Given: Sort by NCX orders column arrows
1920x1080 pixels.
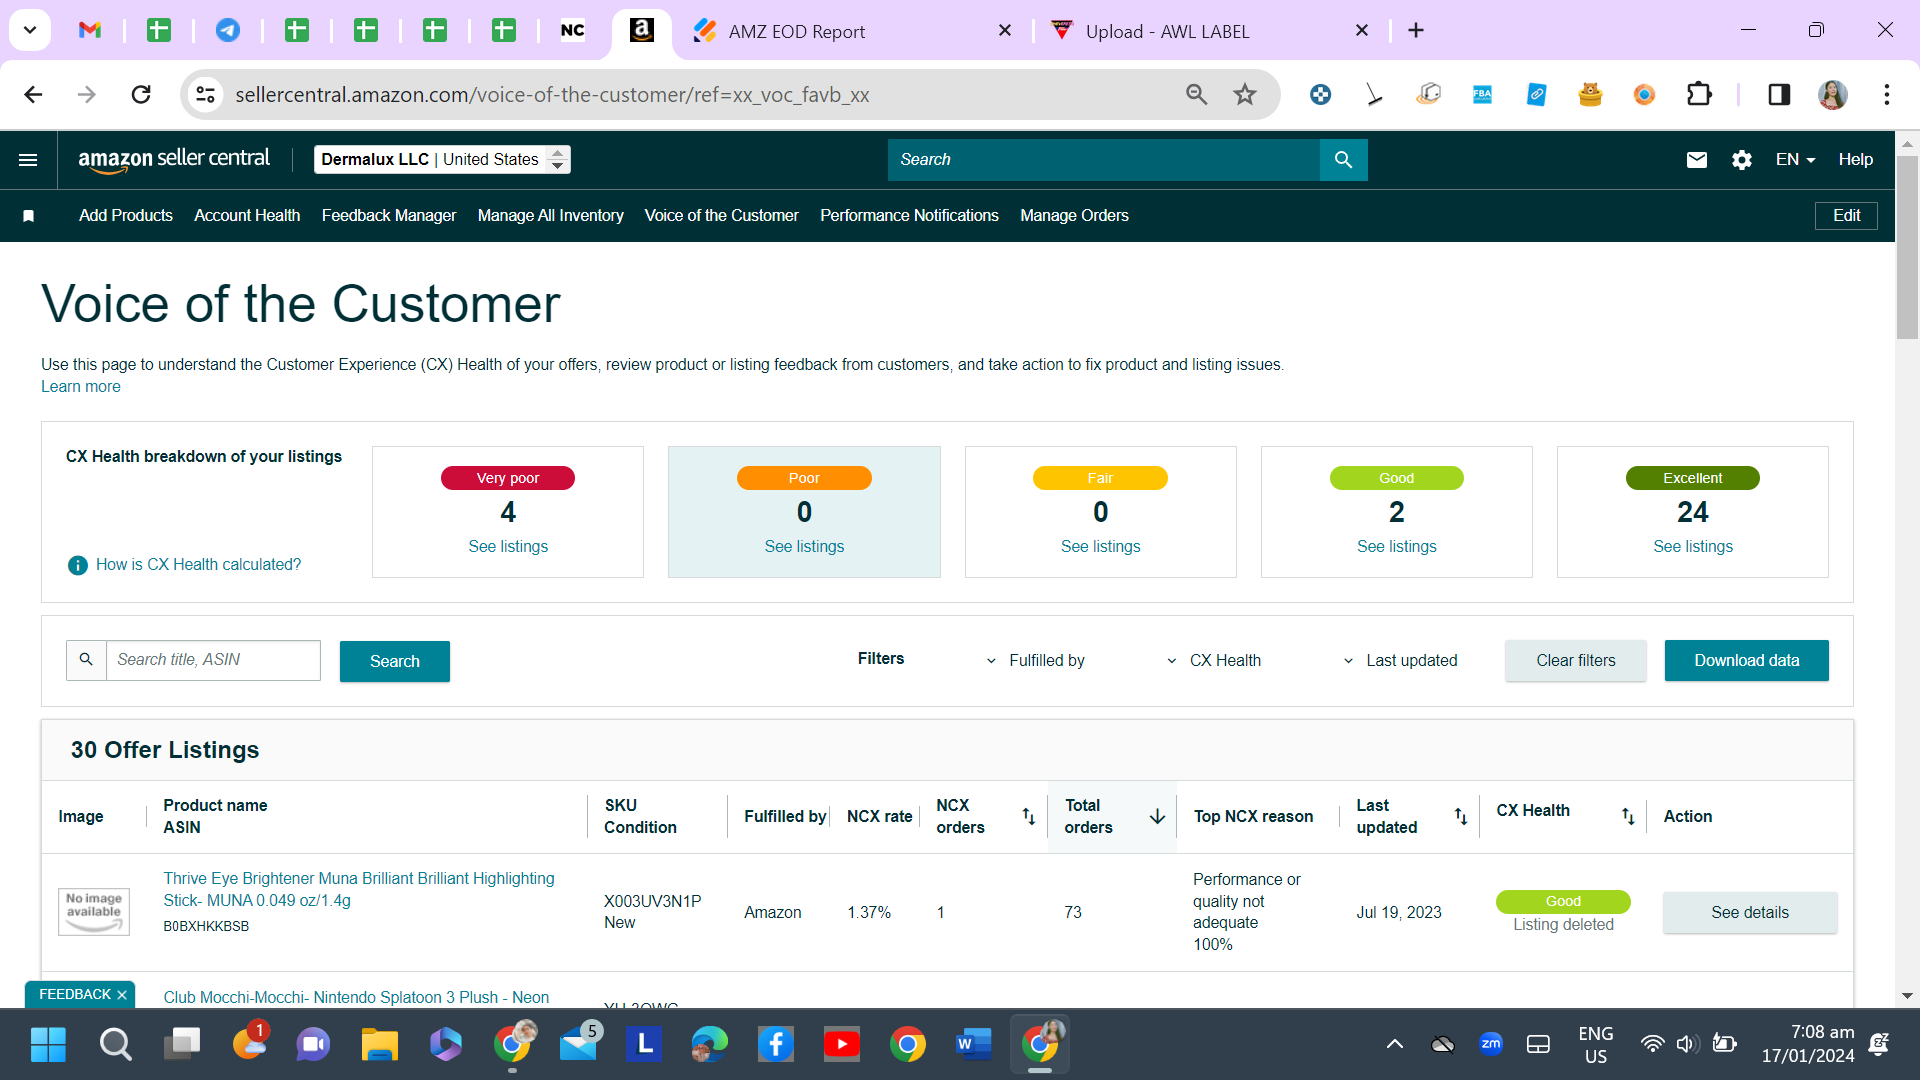Looking at the screenshot, I should 1028,817.
